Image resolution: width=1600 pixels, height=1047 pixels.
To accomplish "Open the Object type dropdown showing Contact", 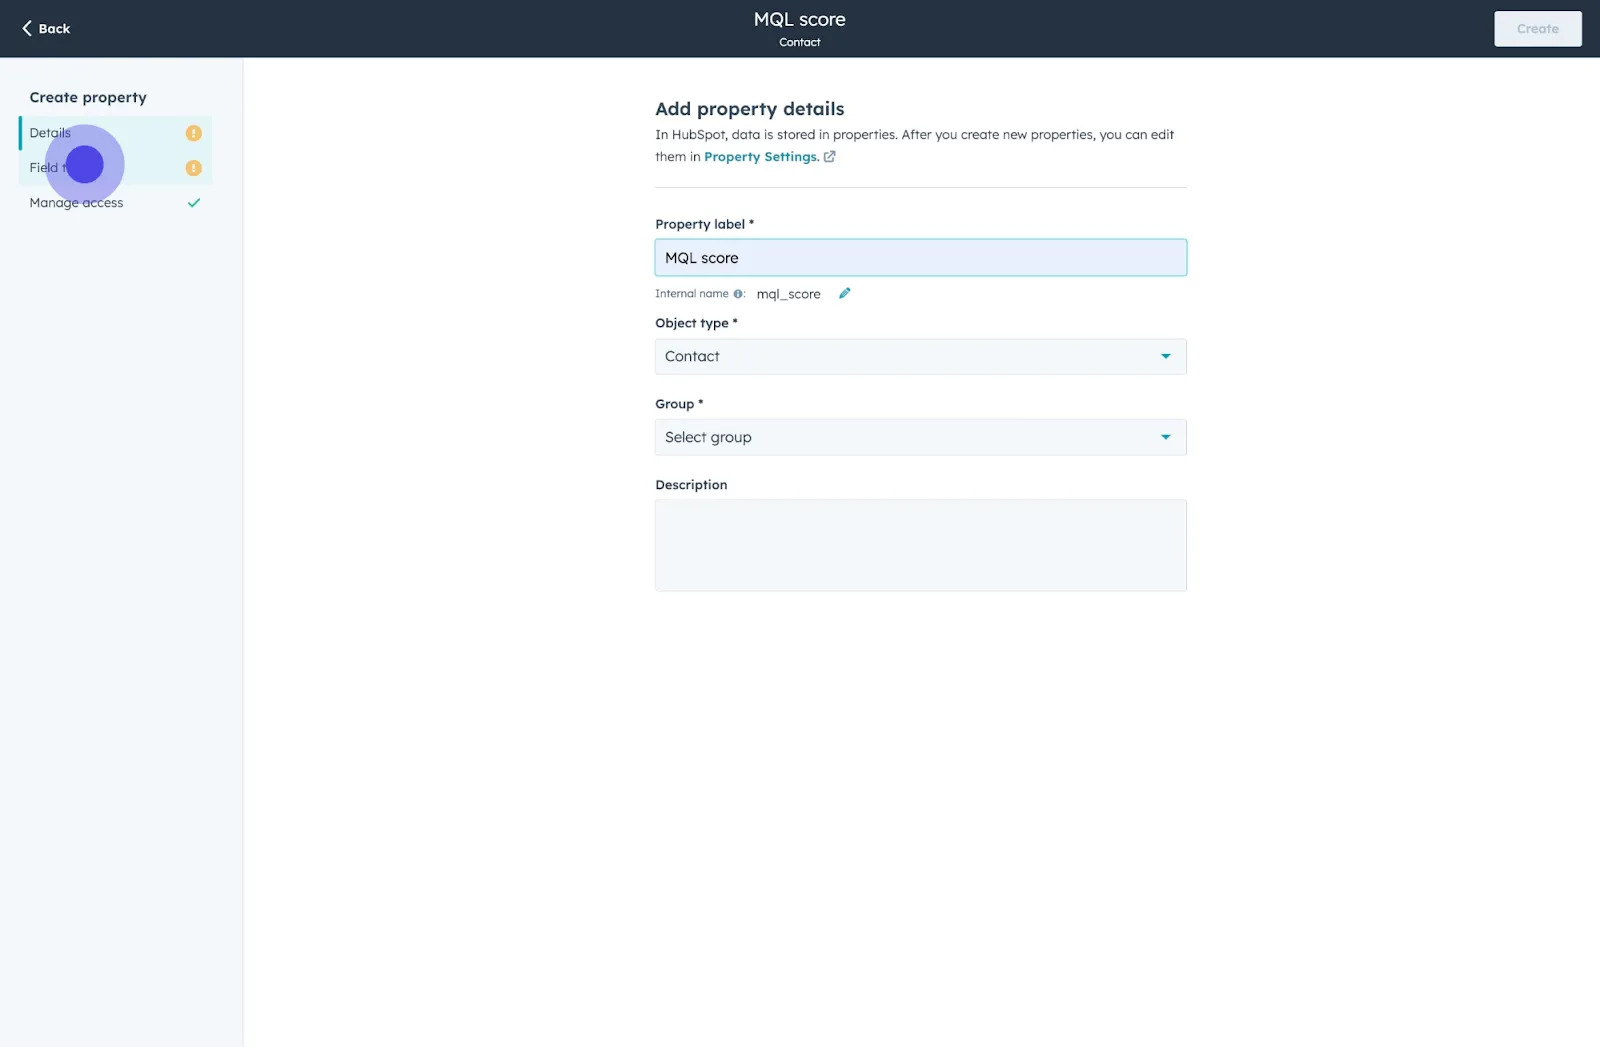I will [920, 357].
